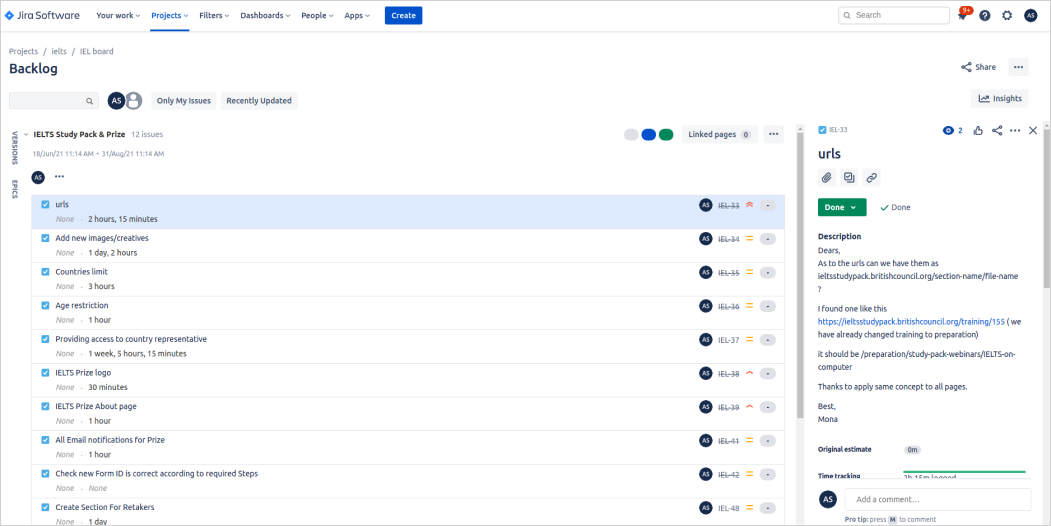Click the IEL-42 issue key
Screen dimensions: 1051x526
point(729,474)
